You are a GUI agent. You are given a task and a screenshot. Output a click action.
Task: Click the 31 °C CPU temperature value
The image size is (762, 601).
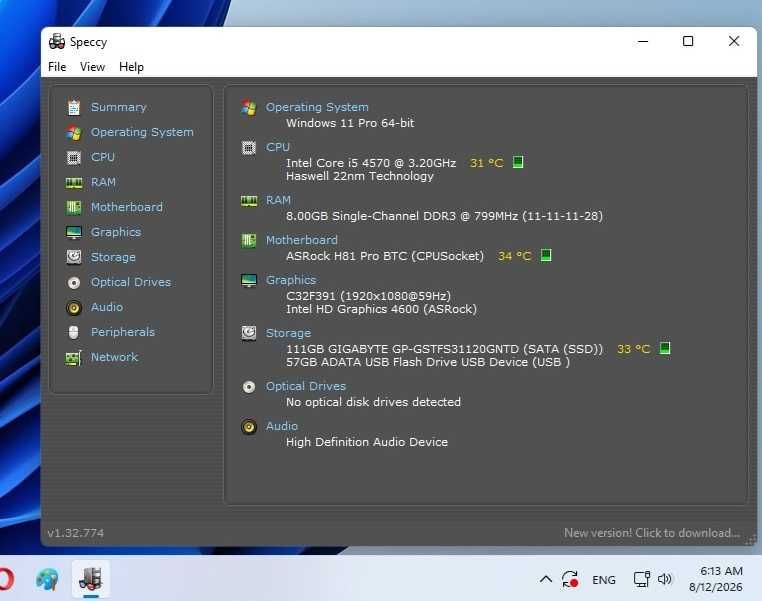click(x=486, y=163)
